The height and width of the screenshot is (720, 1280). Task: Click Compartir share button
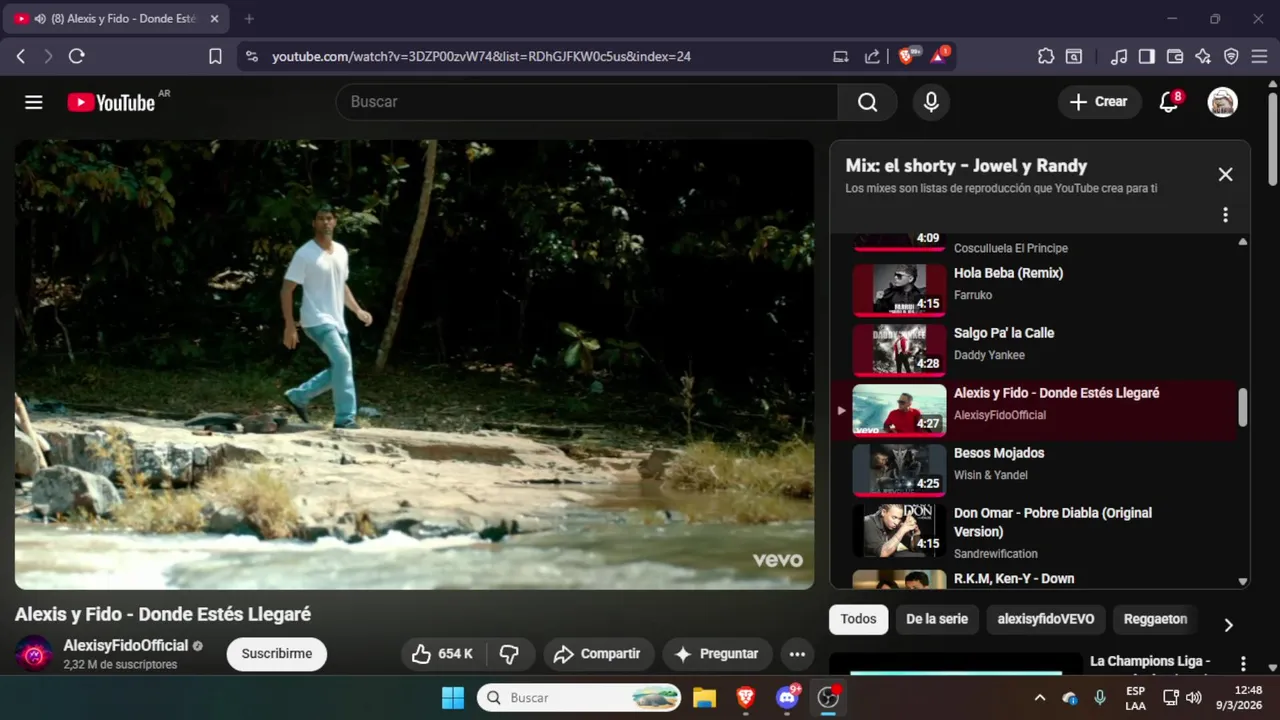point(598,654)
